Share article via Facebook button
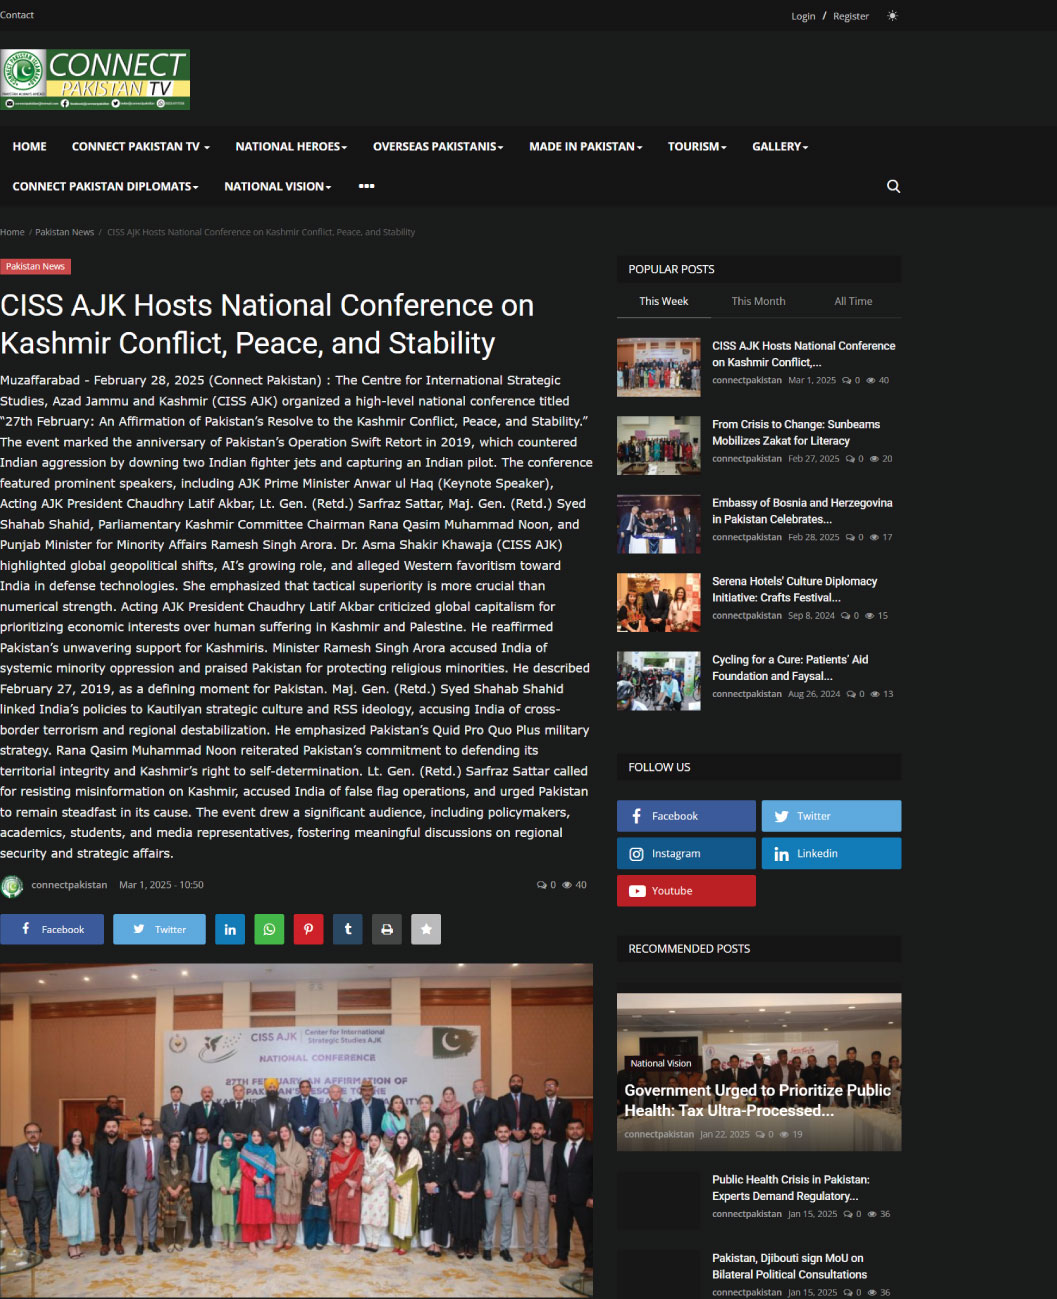This screenshot has width=1057, height=1299. click(x=52, y=929)
